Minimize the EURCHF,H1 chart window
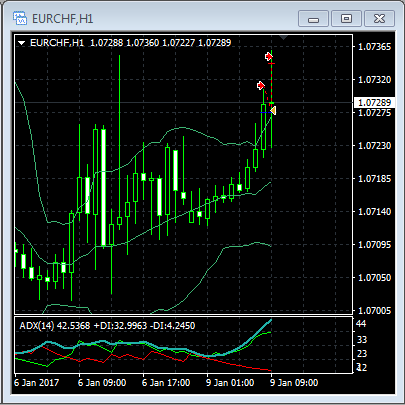The width and height of the screenshot is (405, 405). click(313, 18)
